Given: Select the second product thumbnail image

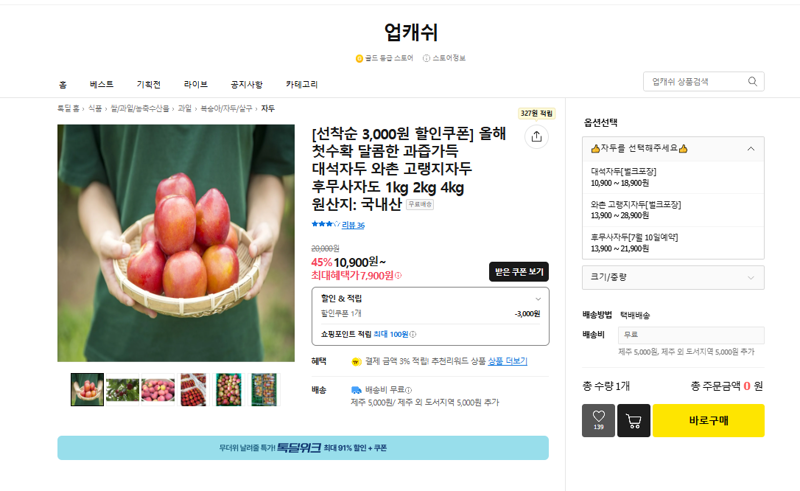Looking at the screenshot, I should [122, 390].
